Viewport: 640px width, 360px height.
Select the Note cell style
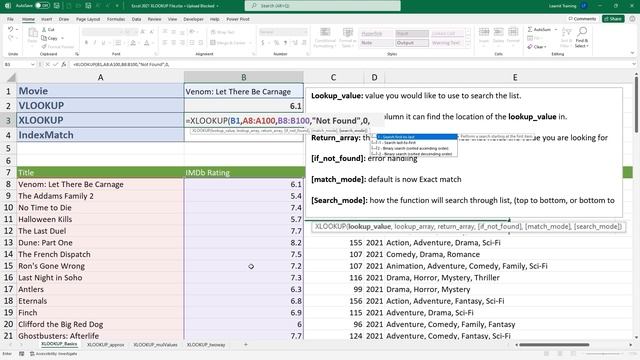(x=376, y=43)
